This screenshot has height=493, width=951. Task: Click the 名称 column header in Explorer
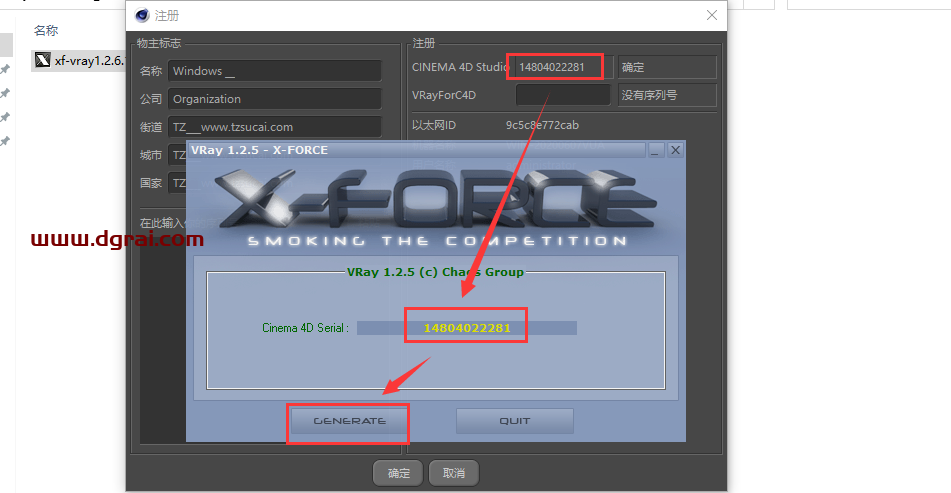pyautogui.click(x=46, y=30)
